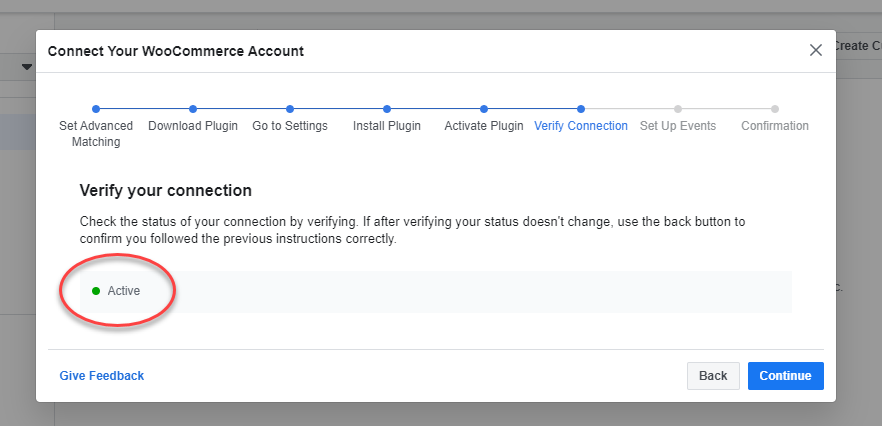Select the Go to Settings step
882x426 pixels.
290,125
